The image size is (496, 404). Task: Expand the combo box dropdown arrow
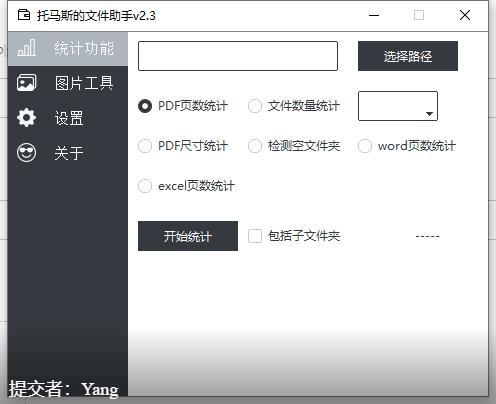point(429,114)
